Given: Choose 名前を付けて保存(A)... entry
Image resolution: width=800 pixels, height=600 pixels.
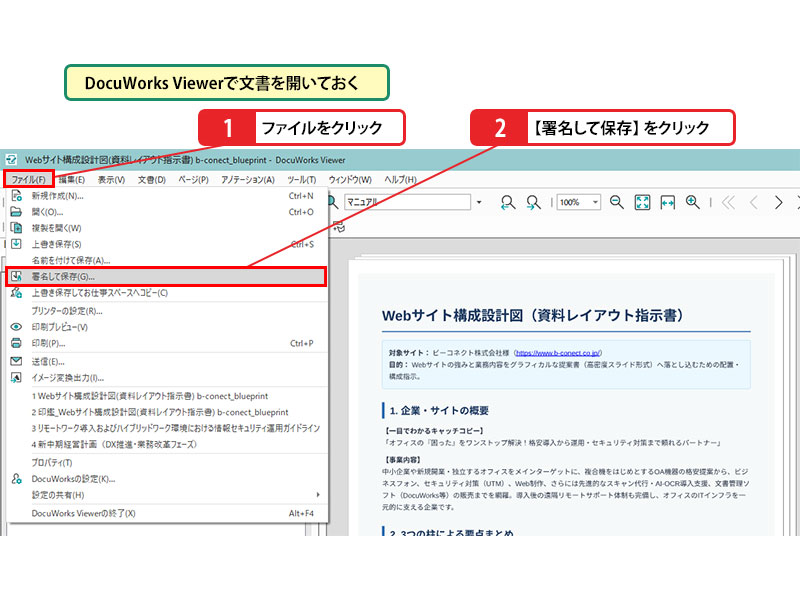Looking at the screenshot, I should [x=166, y=261].
